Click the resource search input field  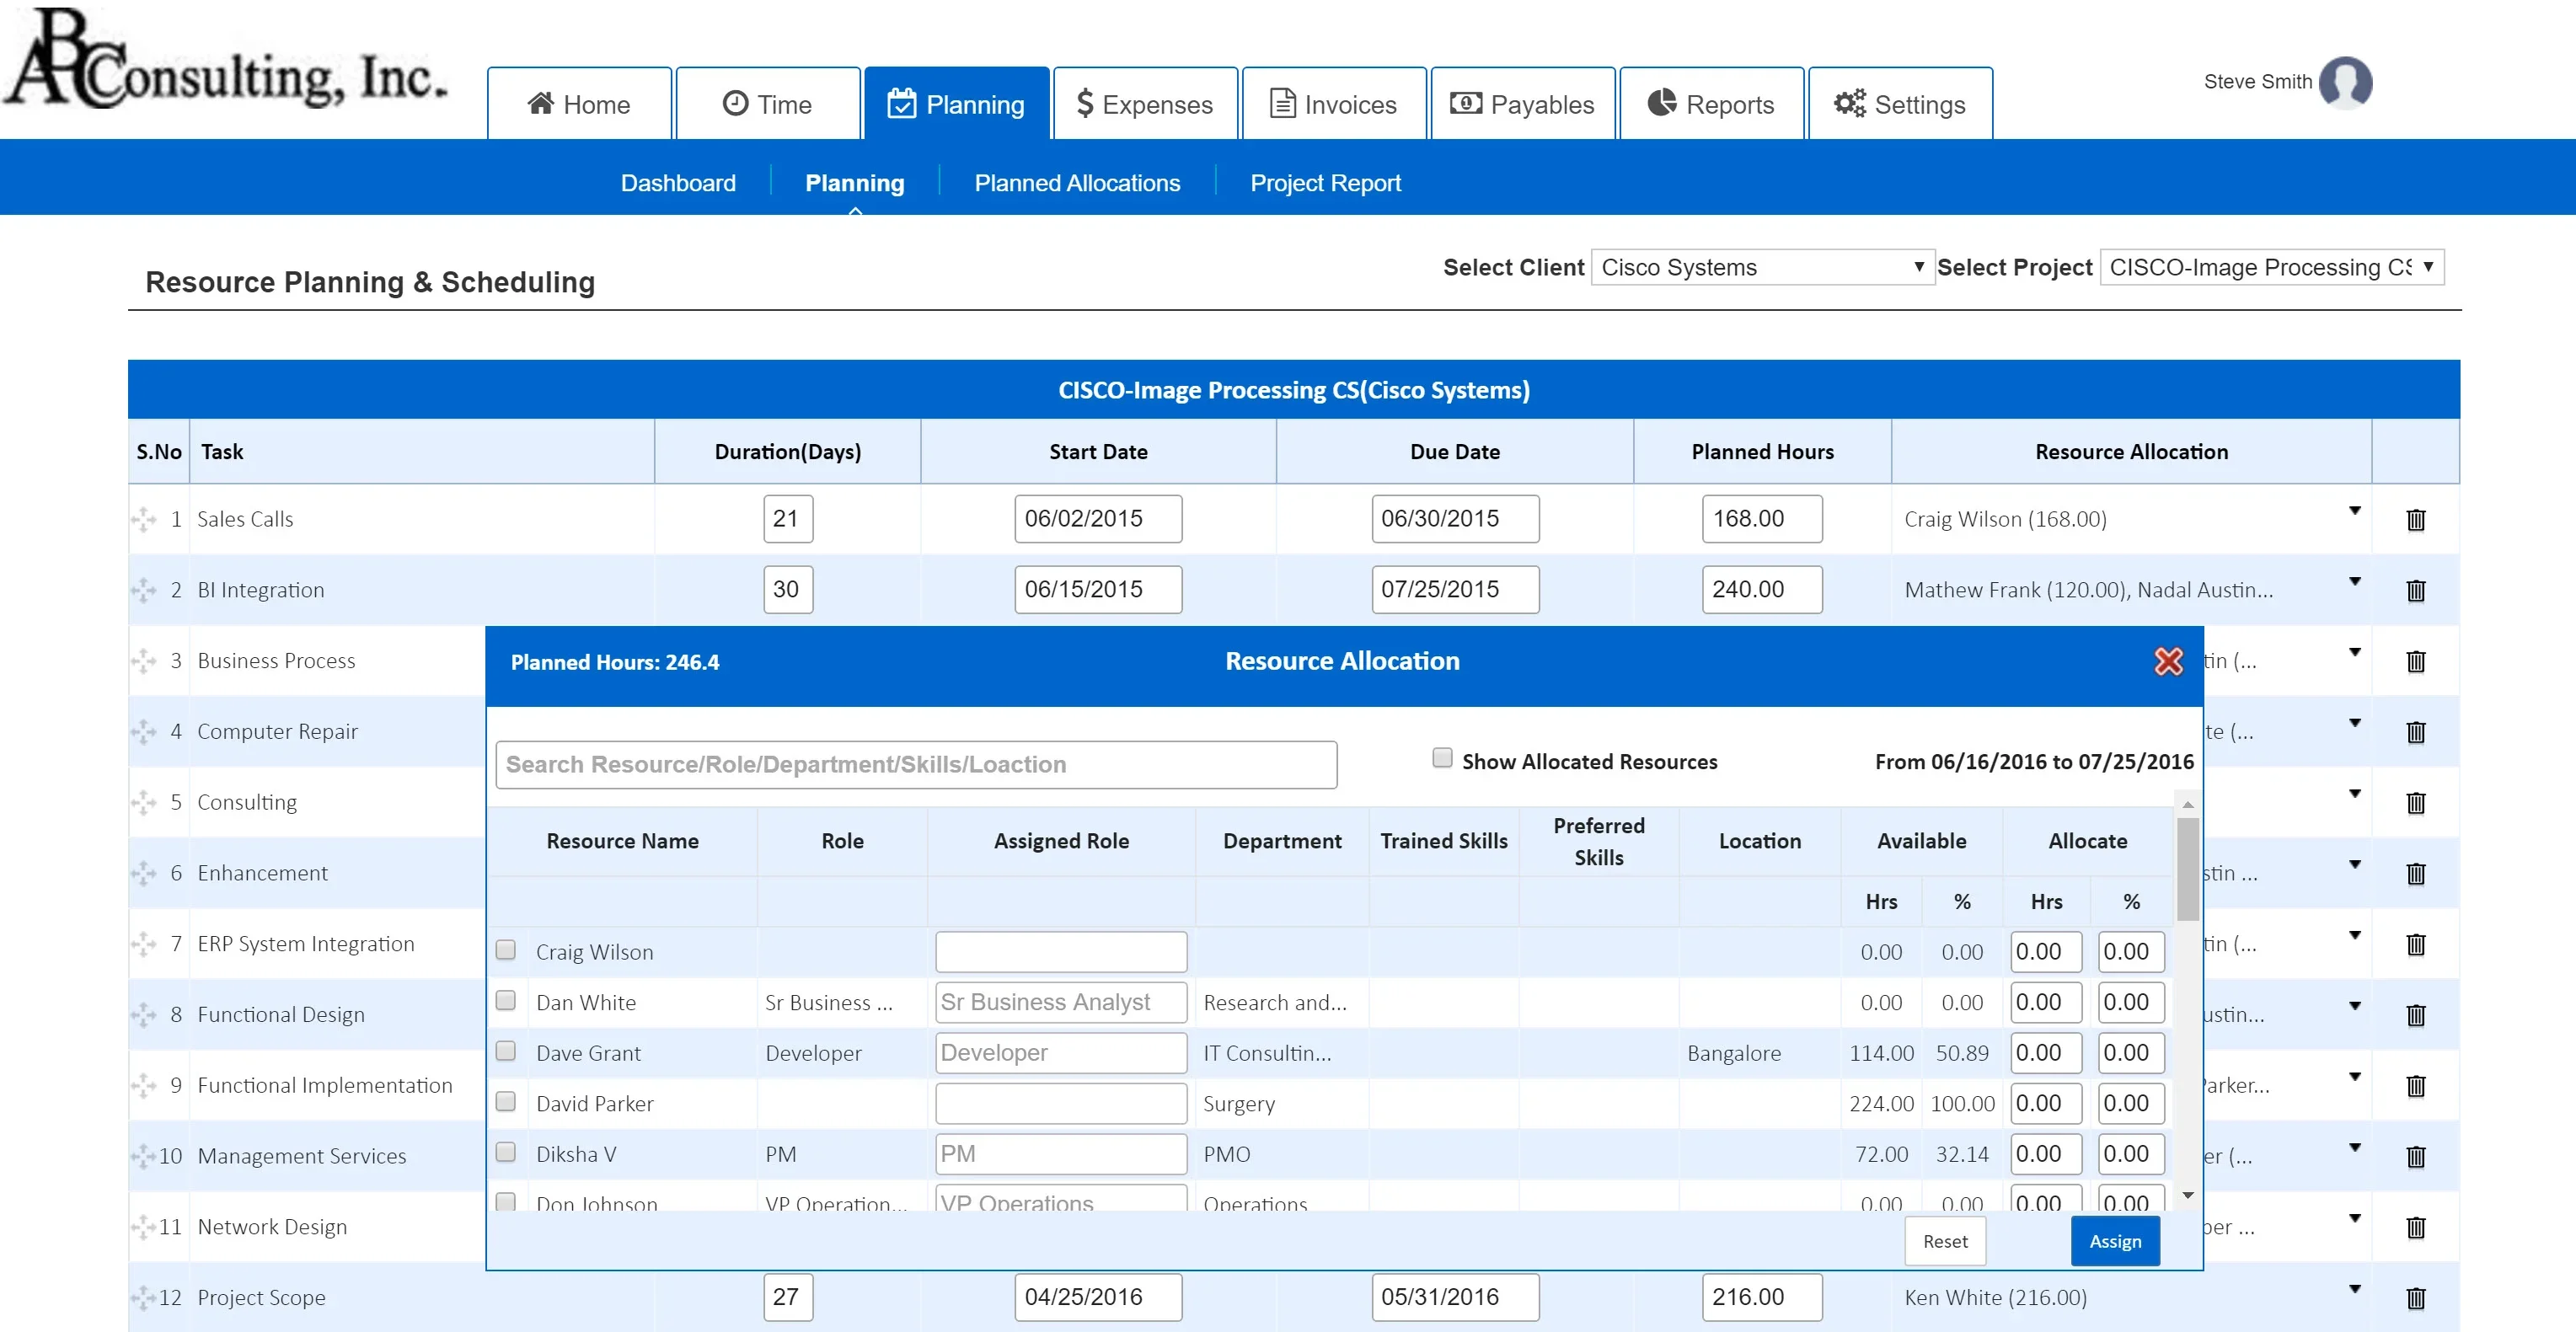click(x=916, y=764)
